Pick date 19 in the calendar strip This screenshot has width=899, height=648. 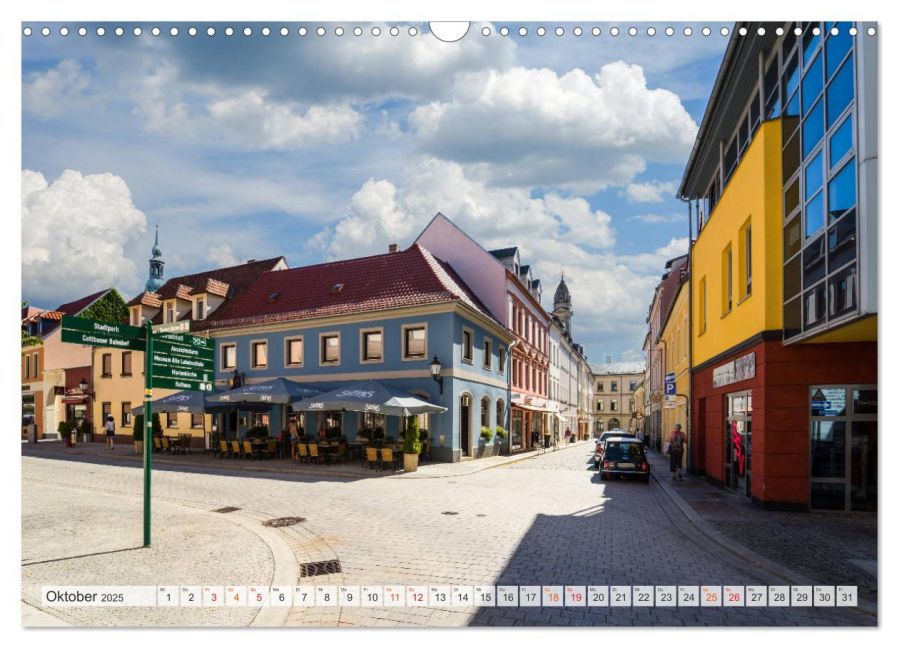[575, 597]
